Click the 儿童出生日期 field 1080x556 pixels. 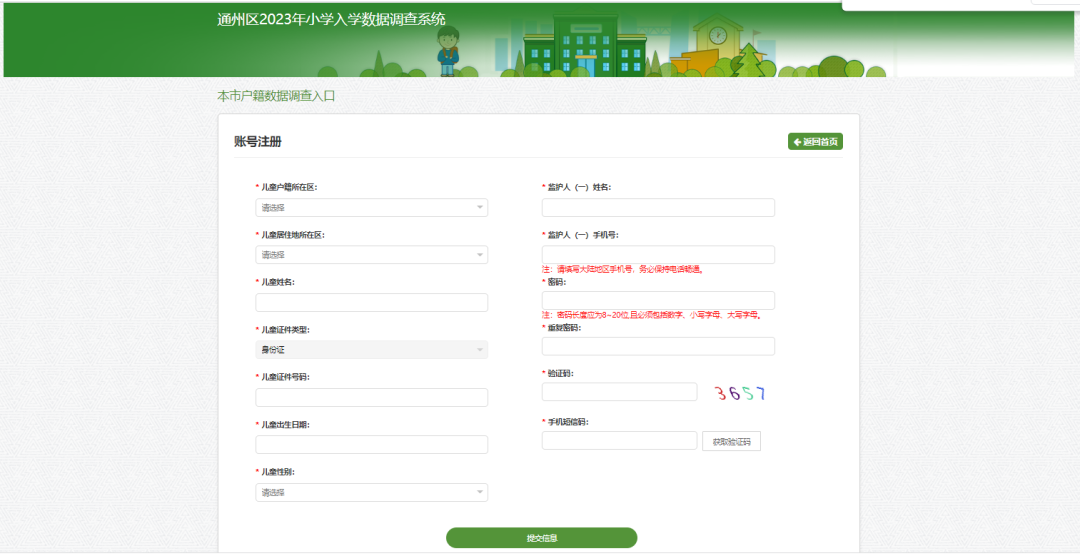click(371, 444)
